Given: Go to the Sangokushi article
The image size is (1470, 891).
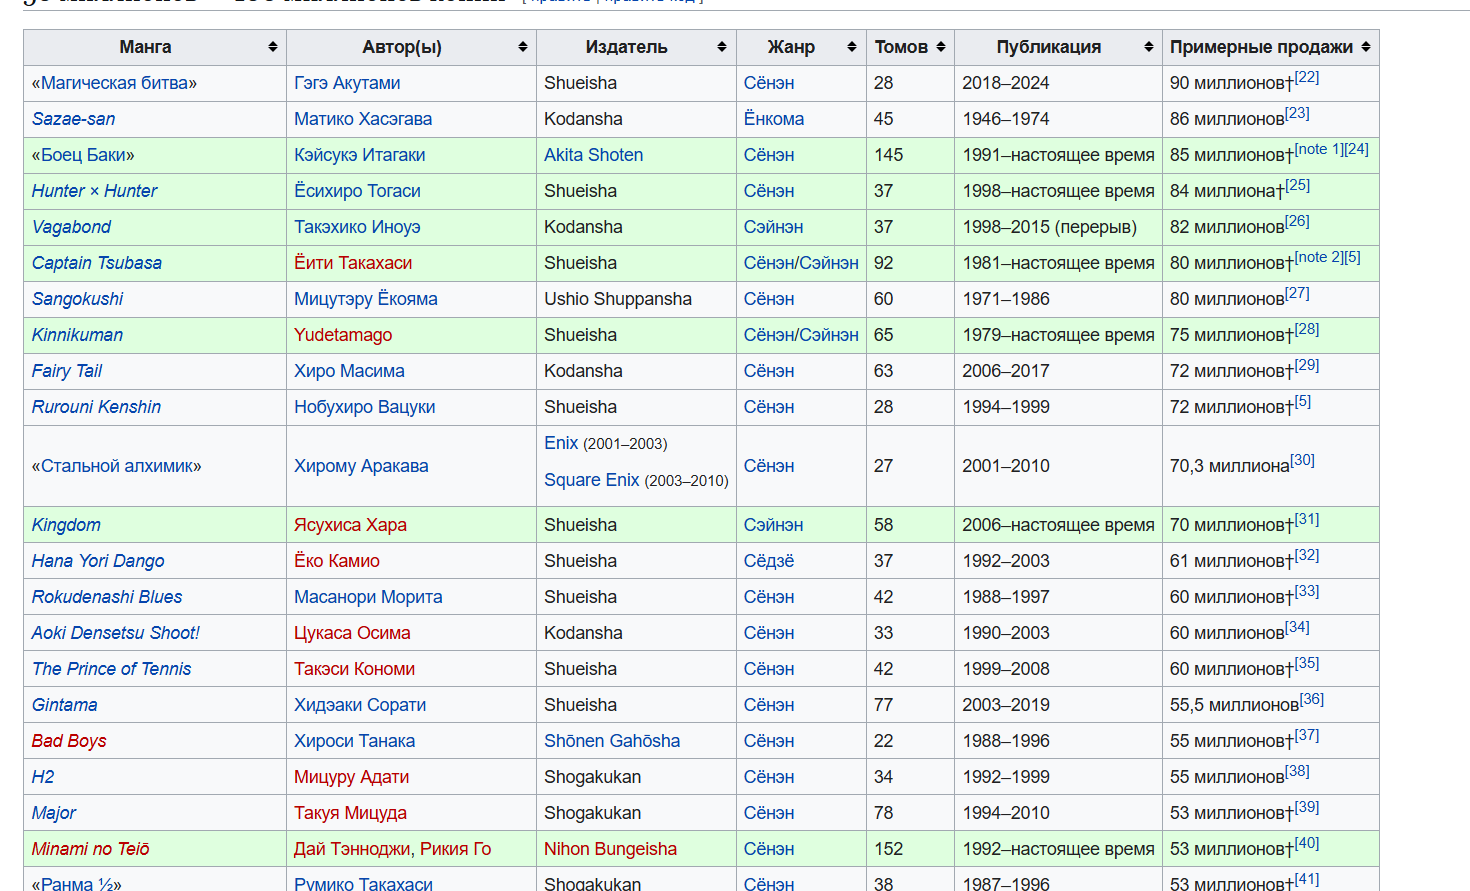Looking at the screenshot, I should (77, 299).
